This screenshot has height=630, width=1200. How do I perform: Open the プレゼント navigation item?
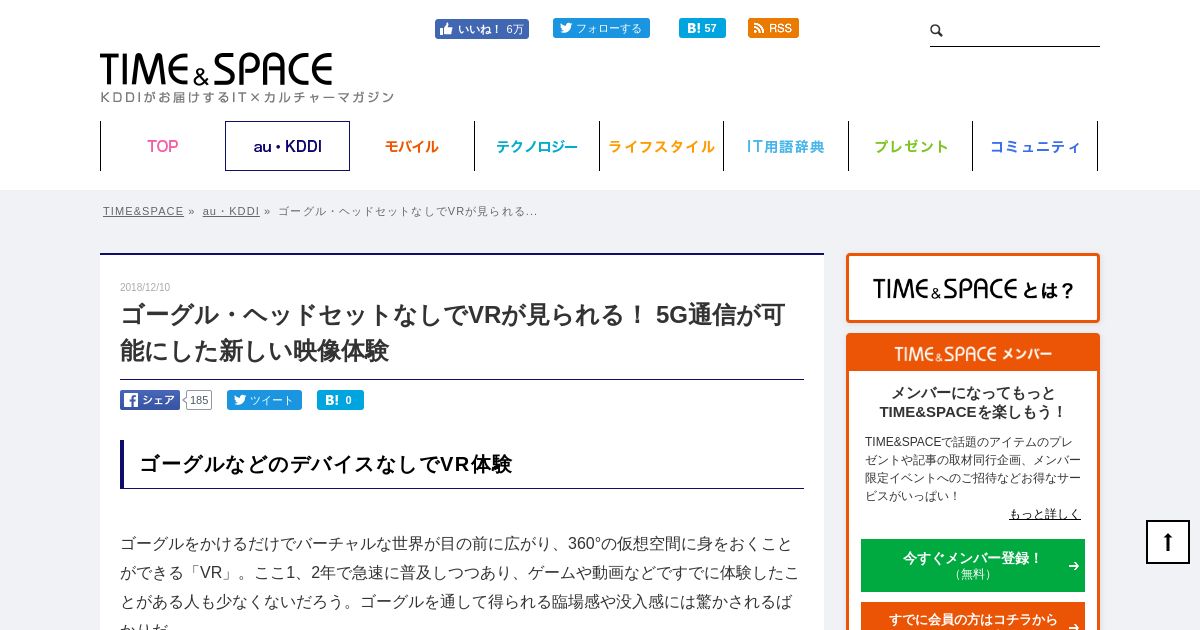911,146
